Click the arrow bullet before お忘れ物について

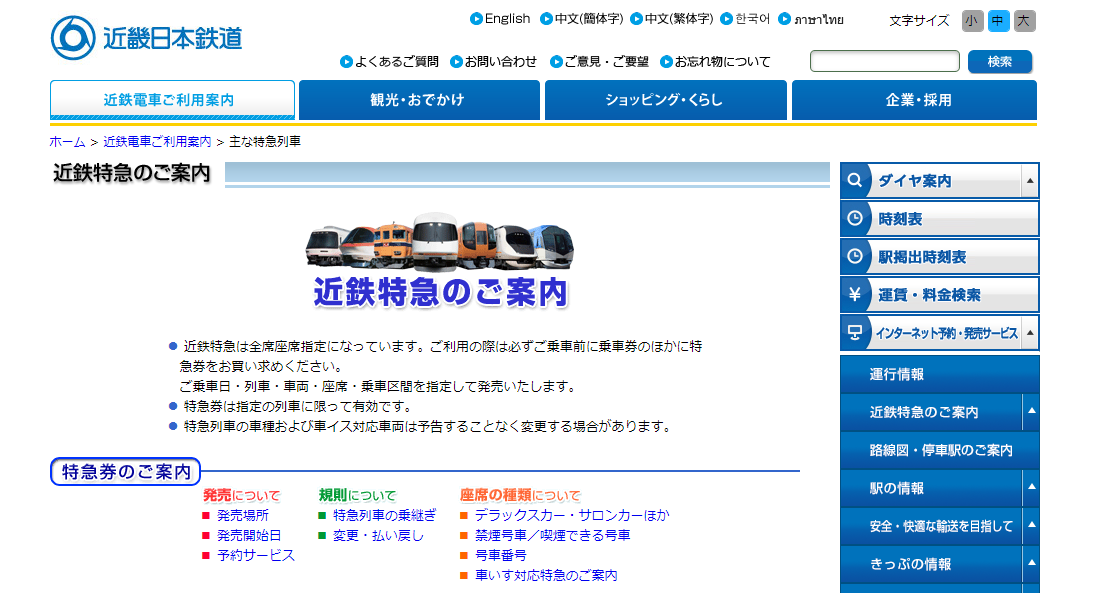666,62
